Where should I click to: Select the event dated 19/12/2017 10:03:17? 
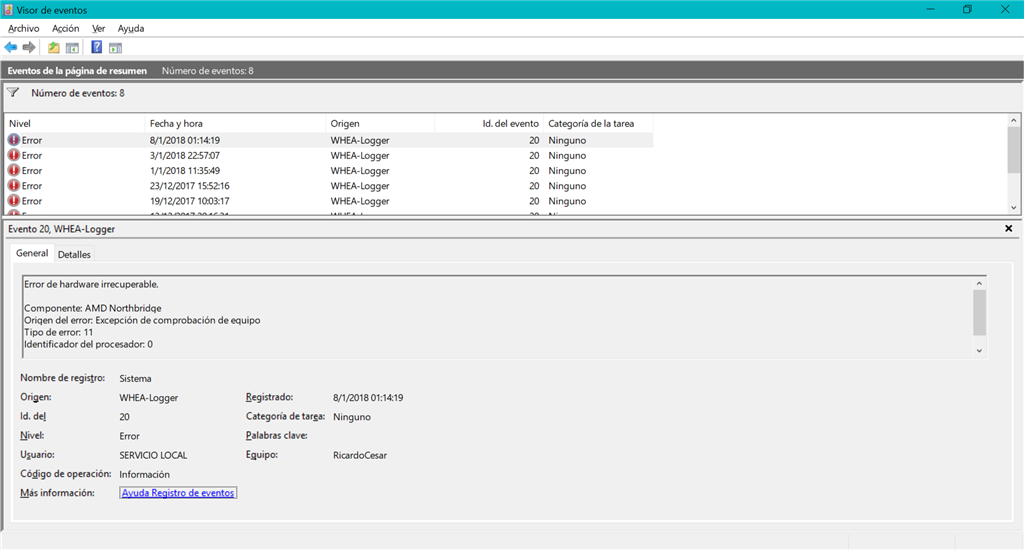pos(329,201)
